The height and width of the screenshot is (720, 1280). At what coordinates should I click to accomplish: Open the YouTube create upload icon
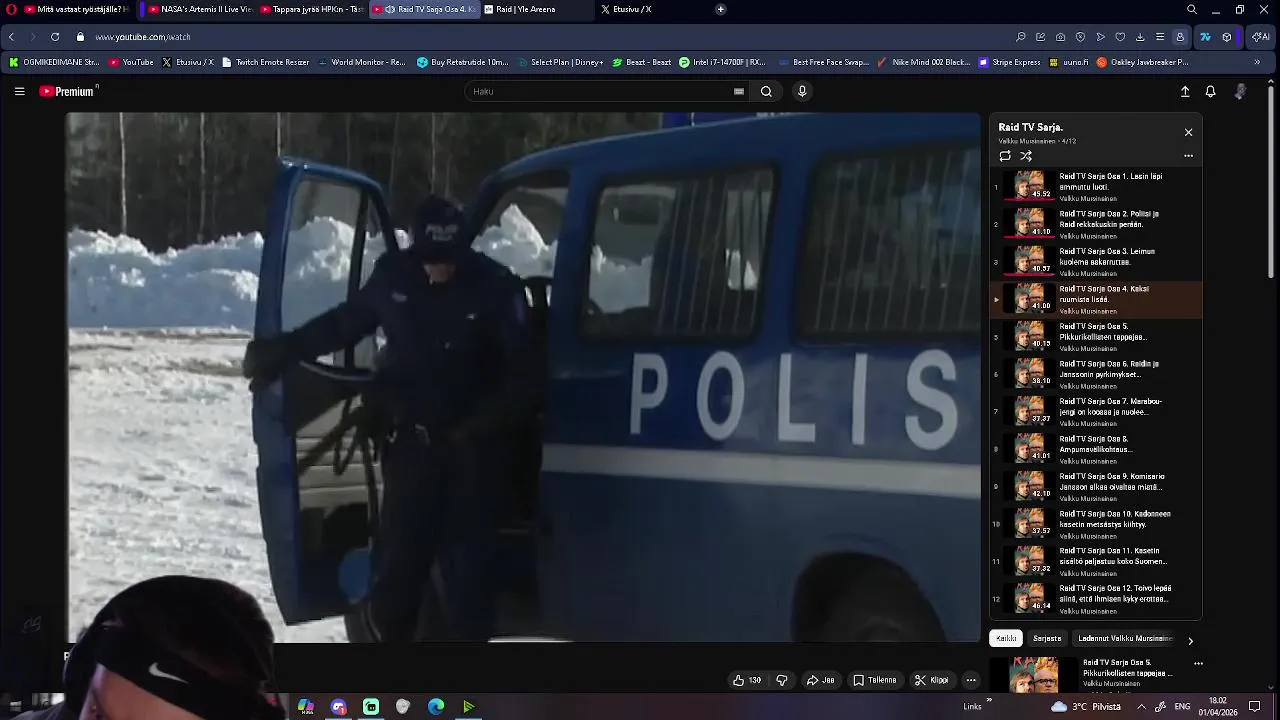[1185, 91]
